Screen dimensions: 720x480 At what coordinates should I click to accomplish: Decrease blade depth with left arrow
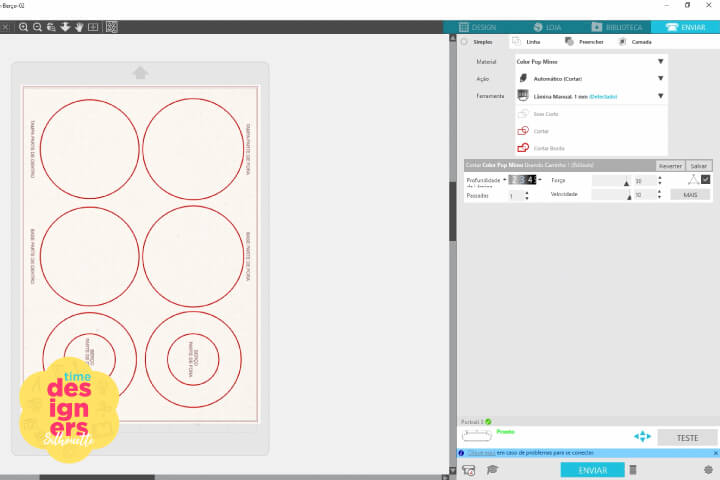[x=505, y=180]
